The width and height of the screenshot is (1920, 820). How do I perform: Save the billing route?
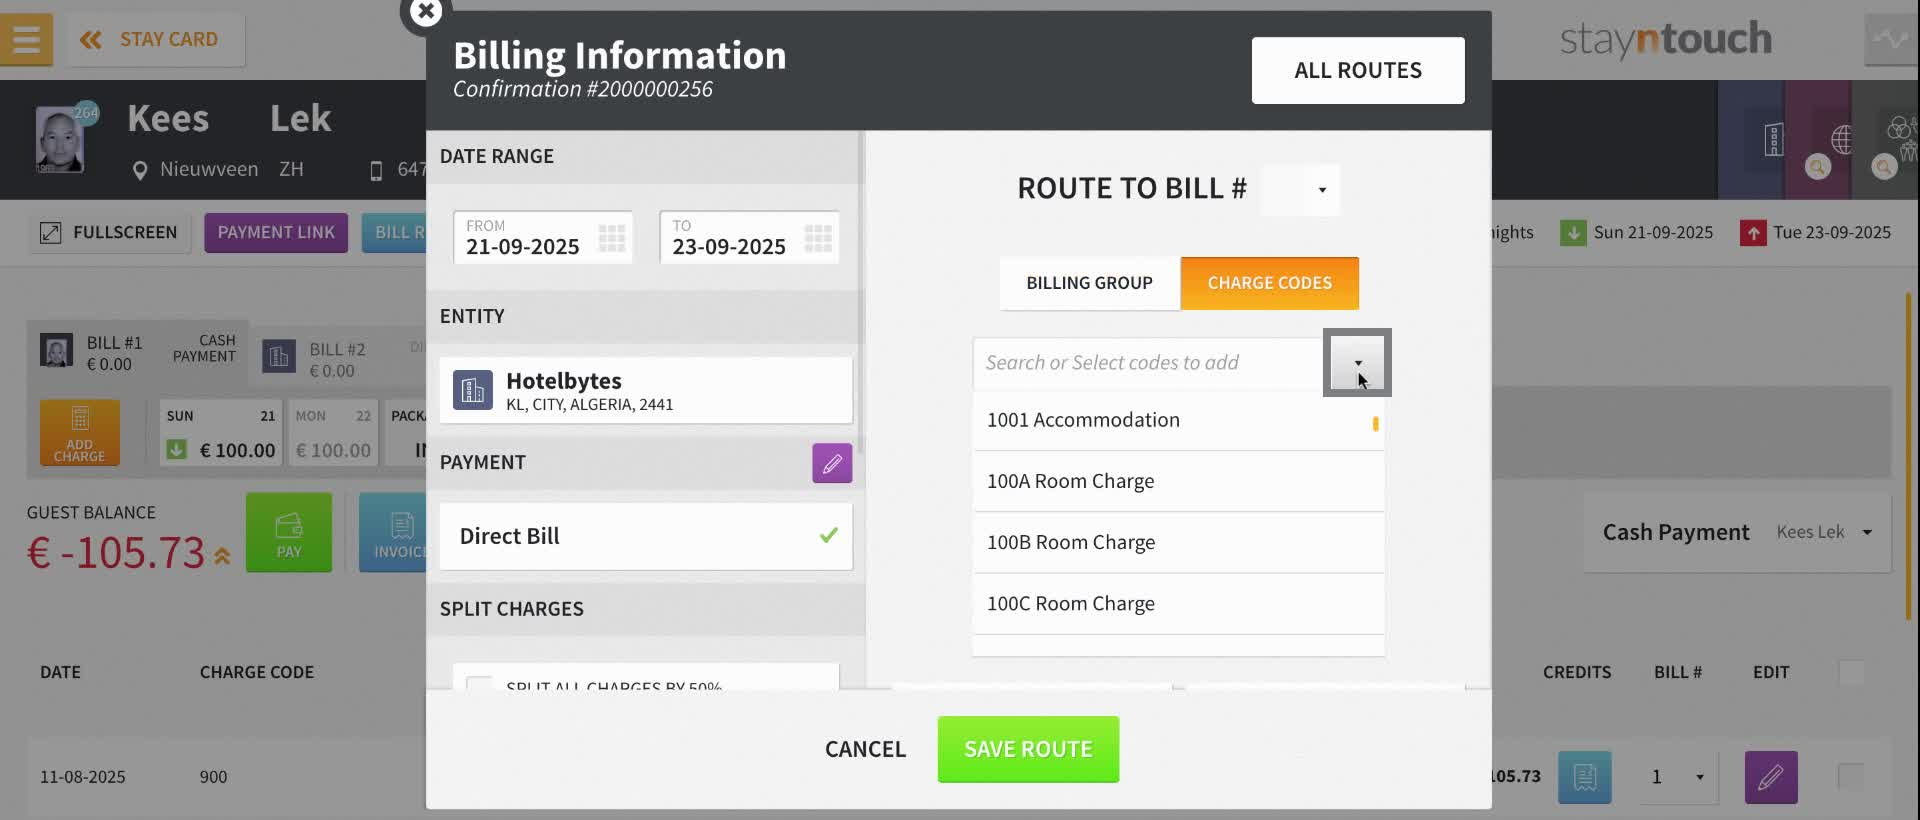click(1028, 750)
